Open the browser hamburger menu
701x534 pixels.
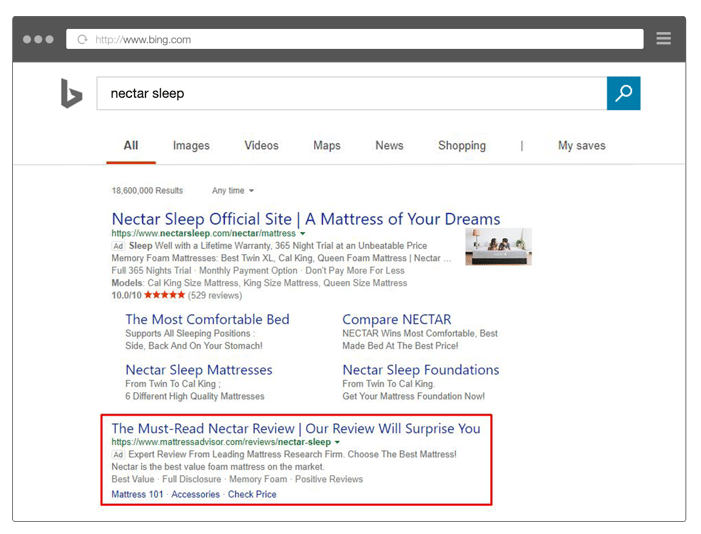[663, 38]
